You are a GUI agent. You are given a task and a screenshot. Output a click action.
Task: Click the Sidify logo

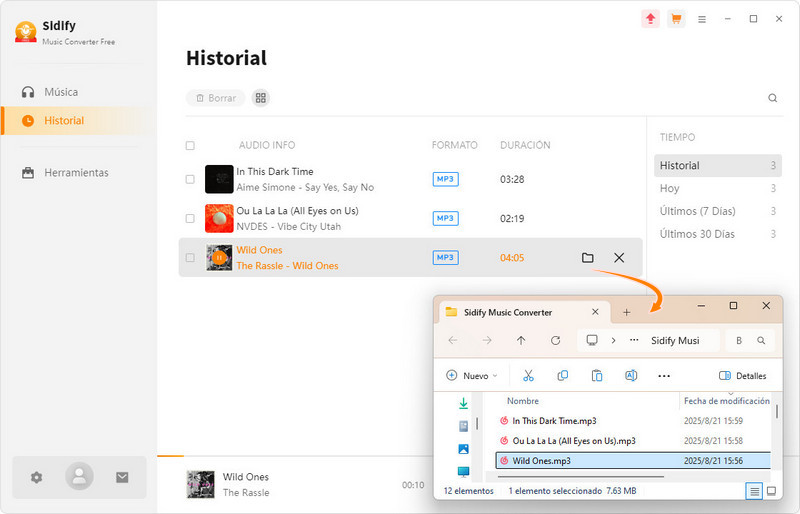tap(26, 32)
